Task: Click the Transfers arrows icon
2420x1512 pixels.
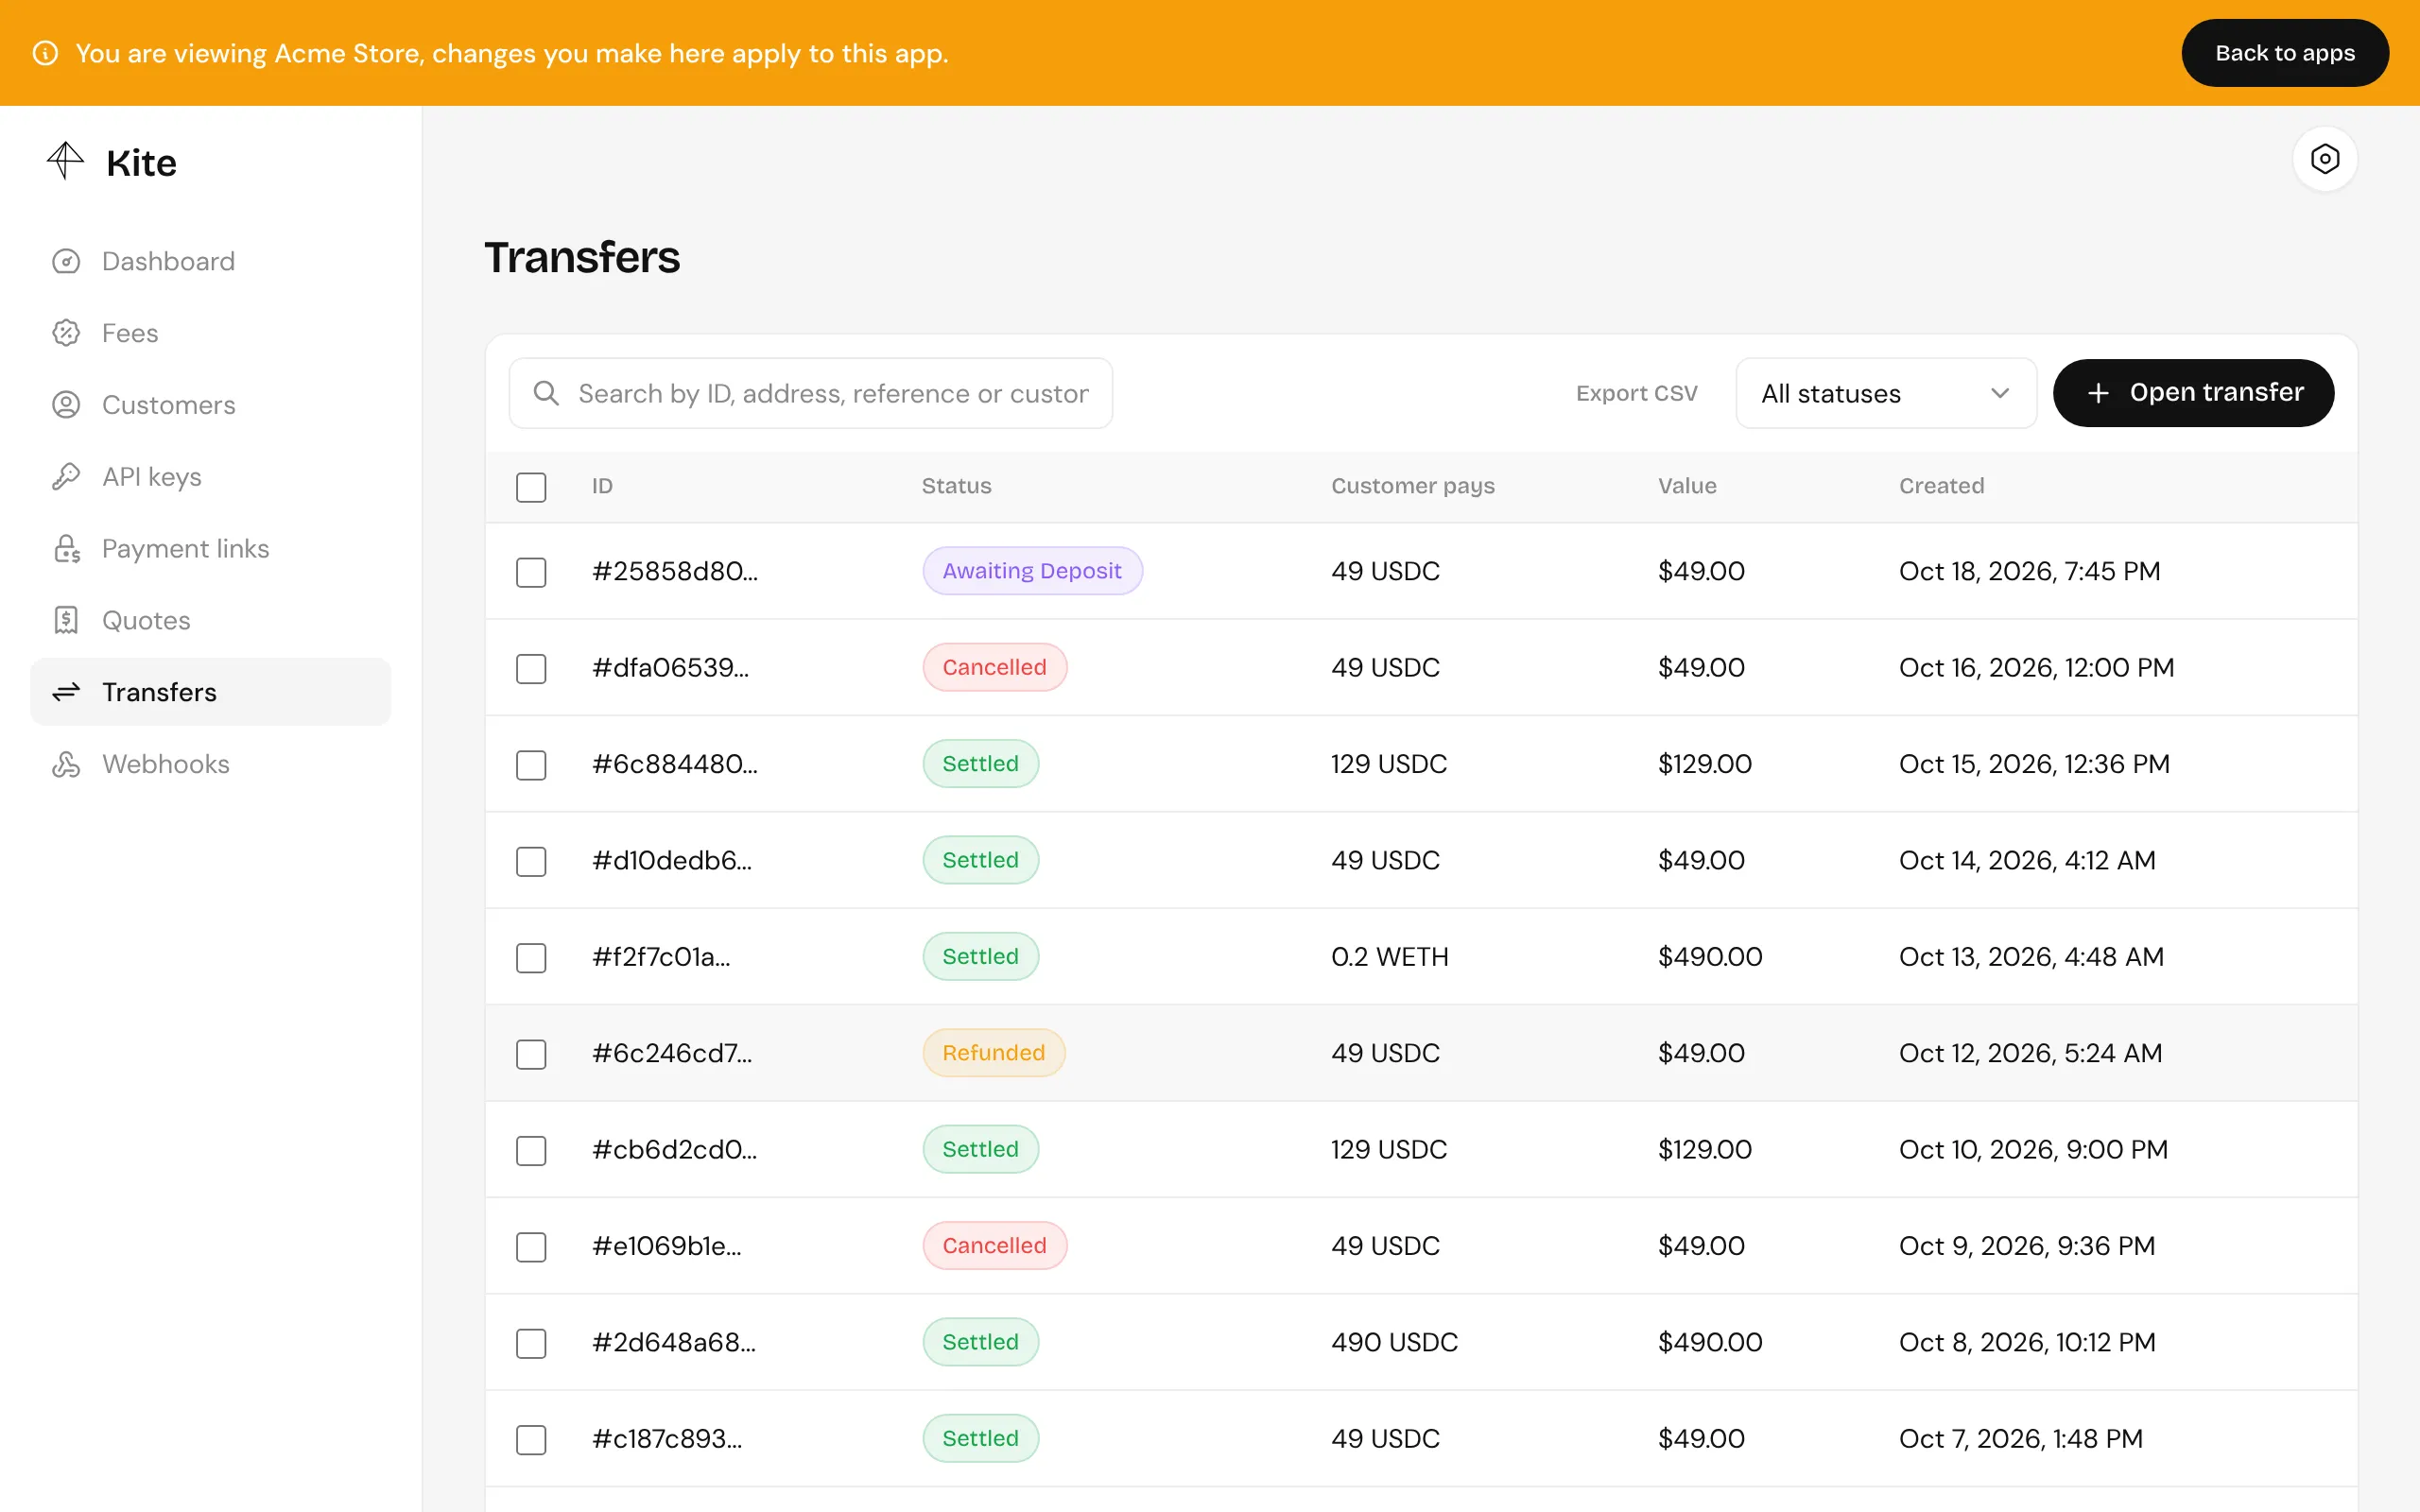Action: (x=66, y=692)
